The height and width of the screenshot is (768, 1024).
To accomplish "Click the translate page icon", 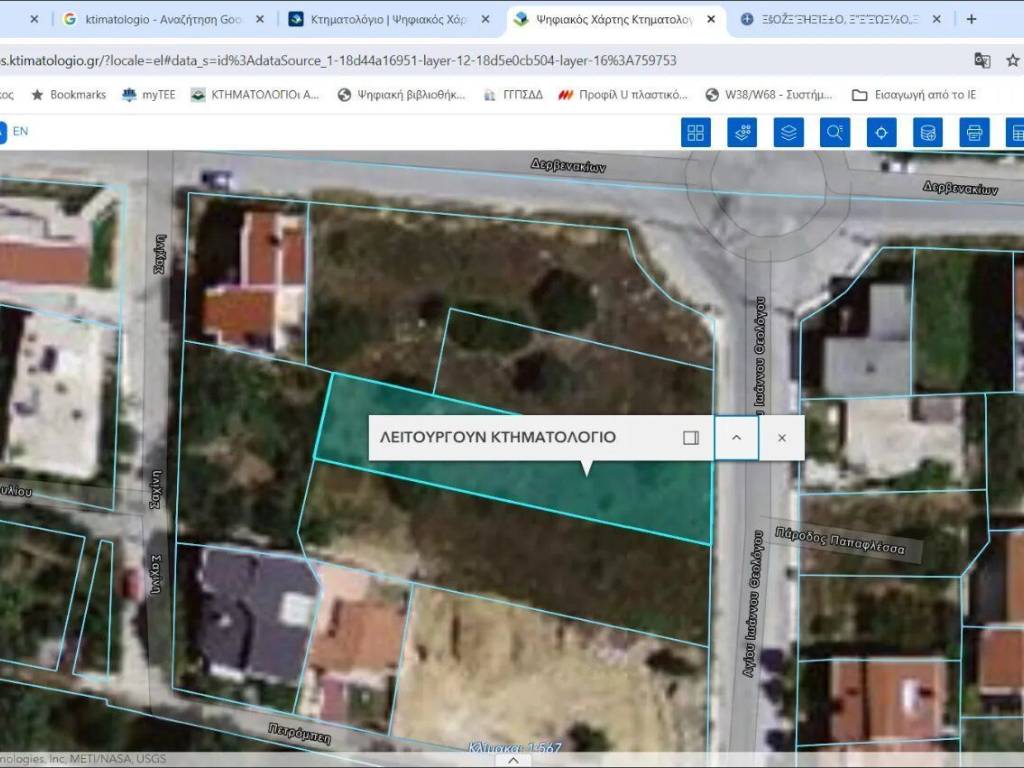I will pos(982,60).
